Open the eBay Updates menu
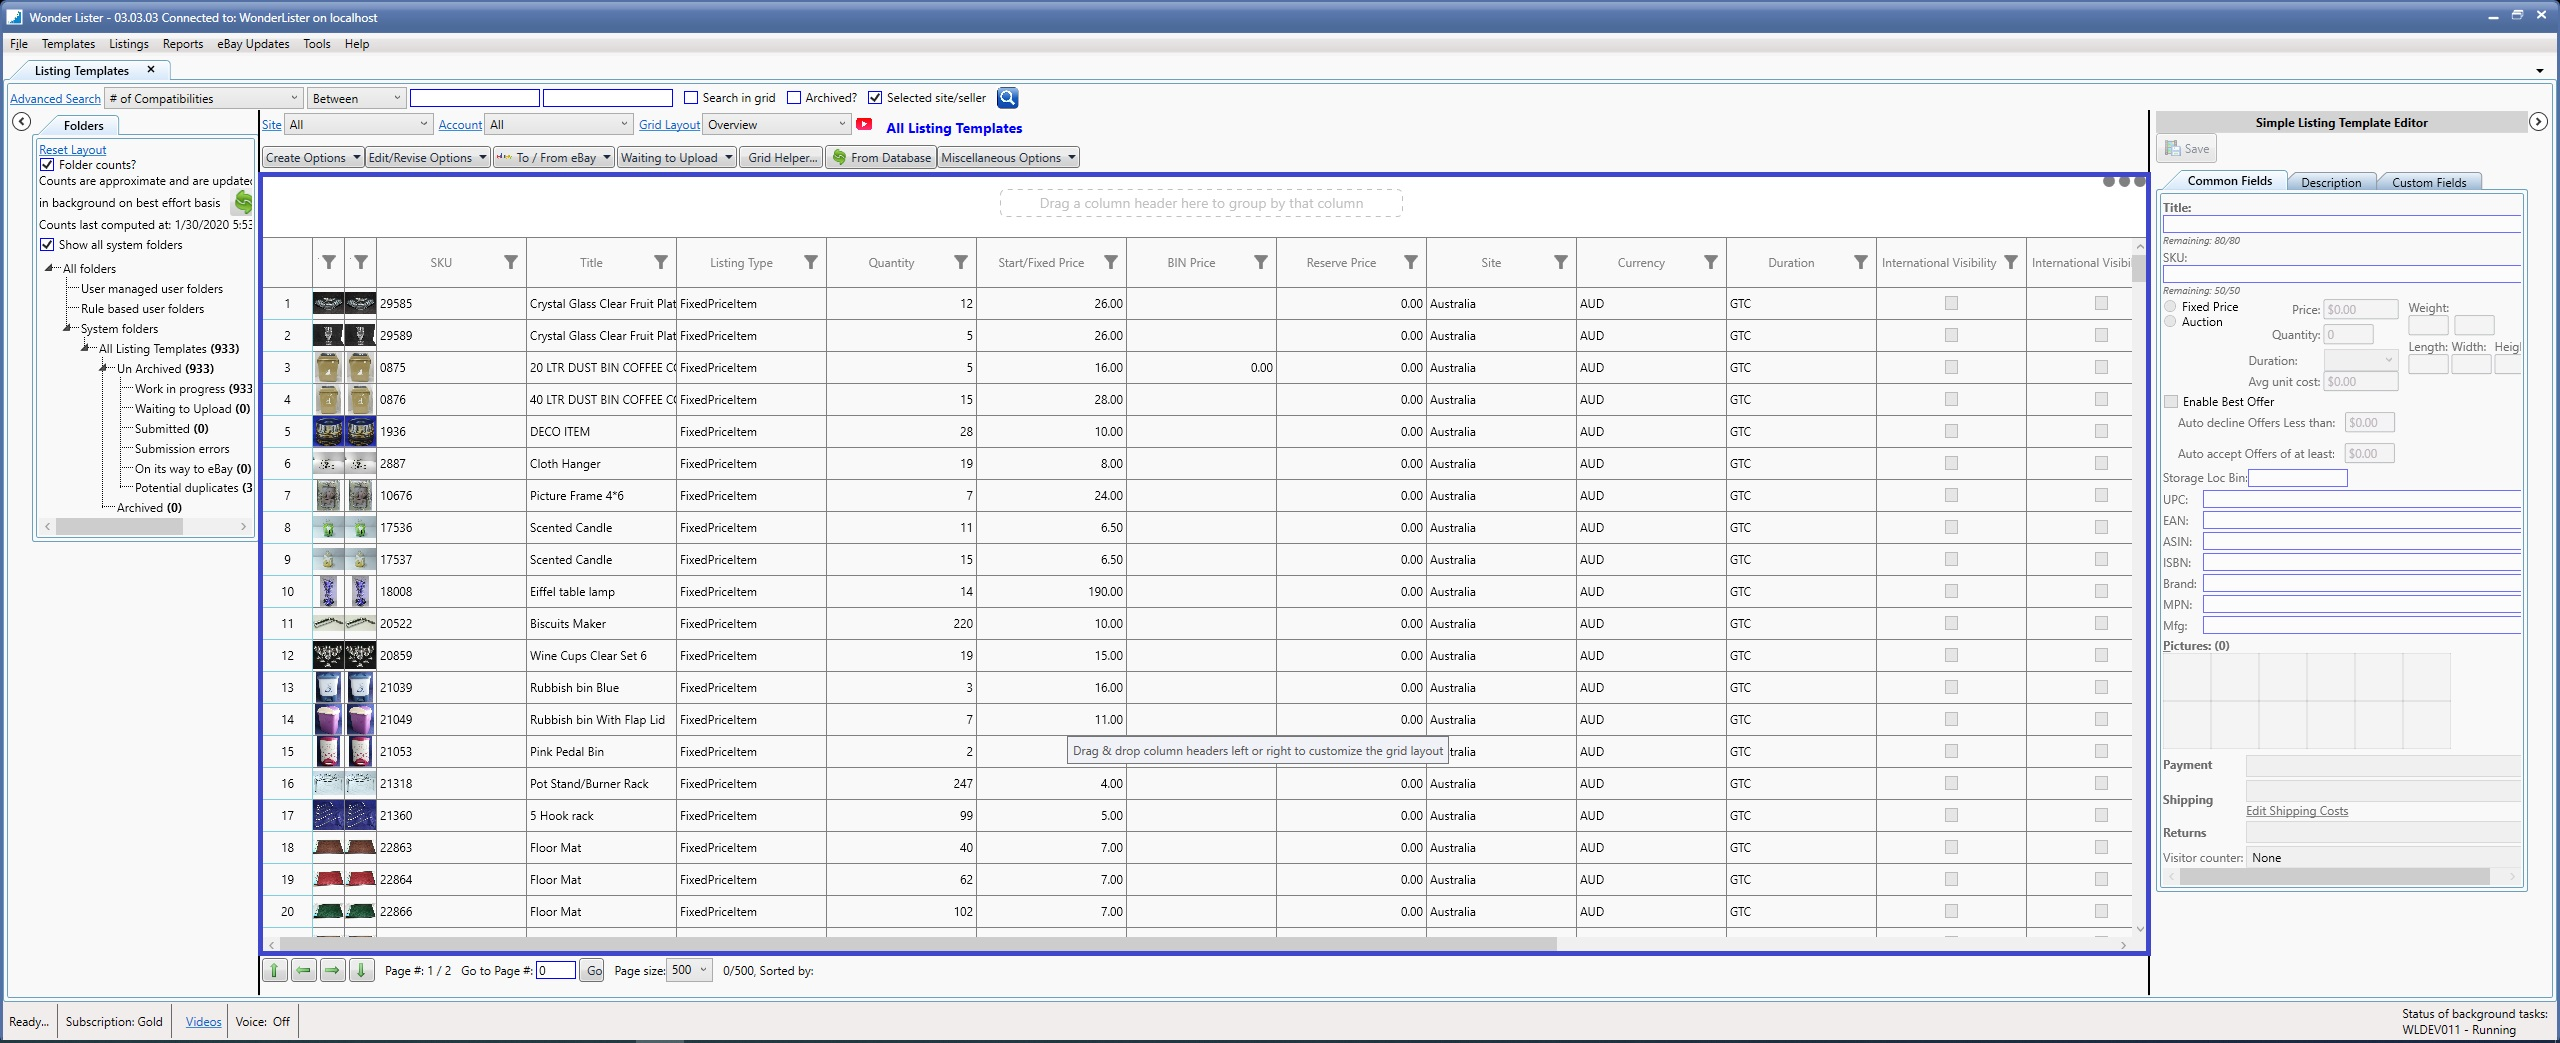Screen dimensions: 2560x1043 pyautogui.click(x=253, y=44)
